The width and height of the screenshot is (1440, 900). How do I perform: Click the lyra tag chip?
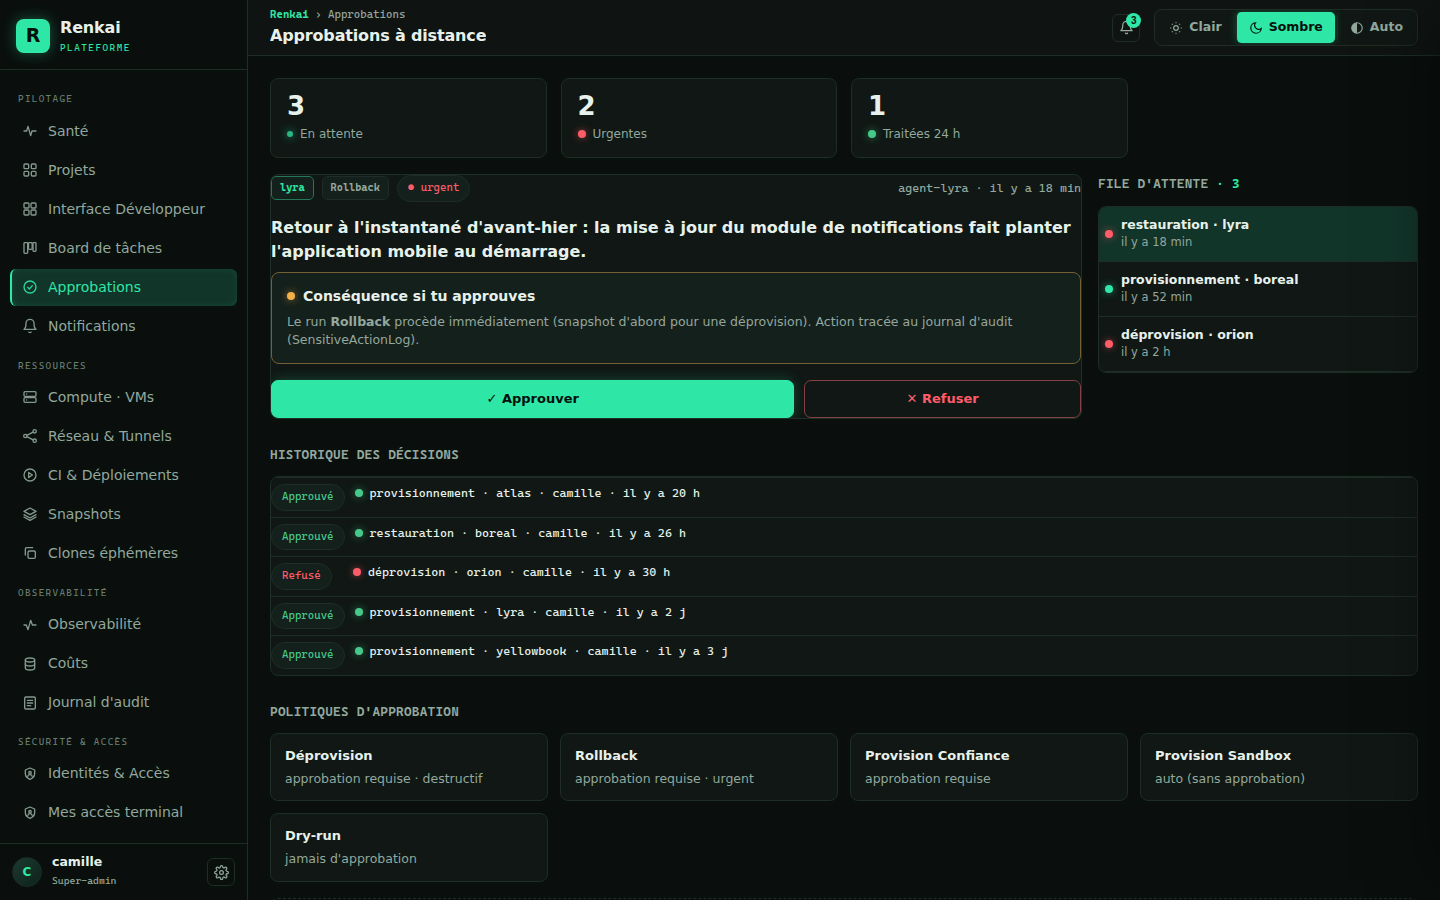coord(292,188)
